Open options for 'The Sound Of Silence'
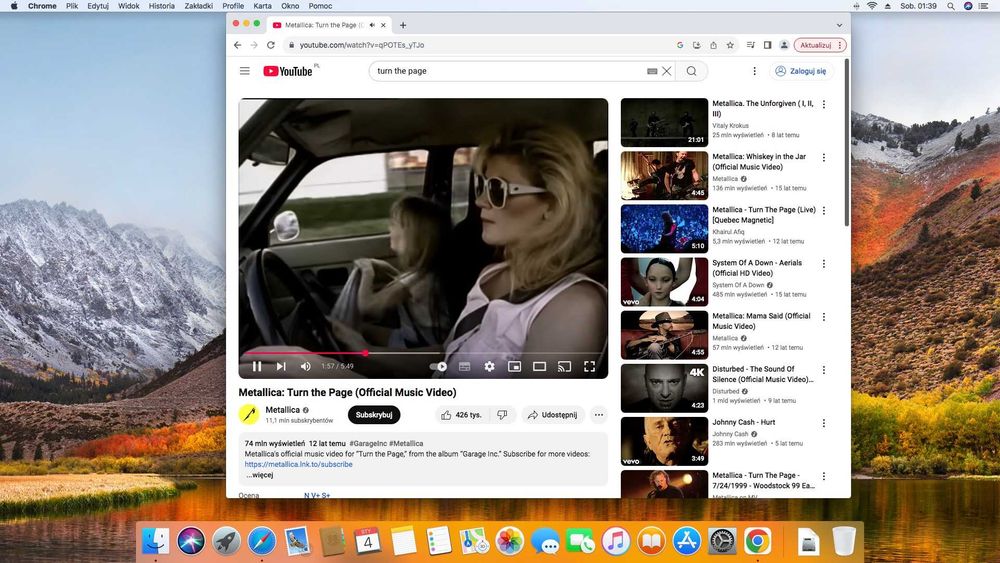Image resolution: width=1000 pixels, height=563 pixels. (823, 370)
